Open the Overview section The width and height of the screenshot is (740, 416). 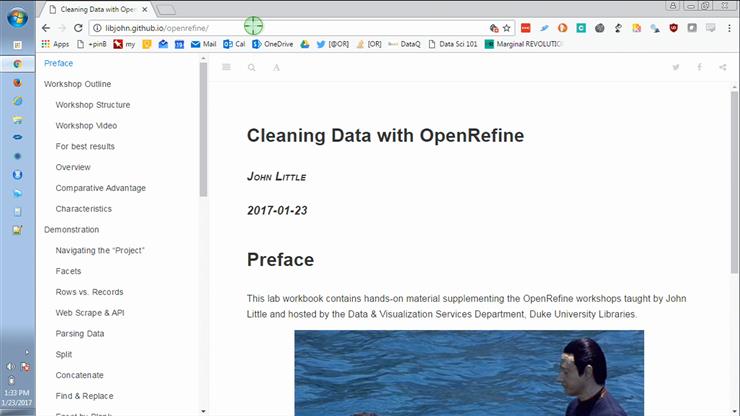[x=73, y=167]
